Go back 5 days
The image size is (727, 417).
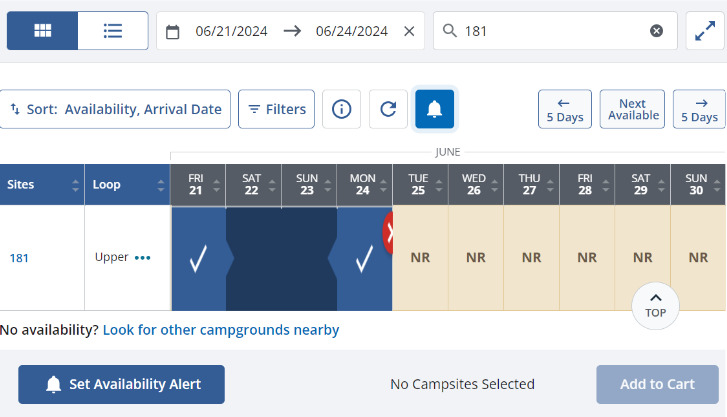564,109
